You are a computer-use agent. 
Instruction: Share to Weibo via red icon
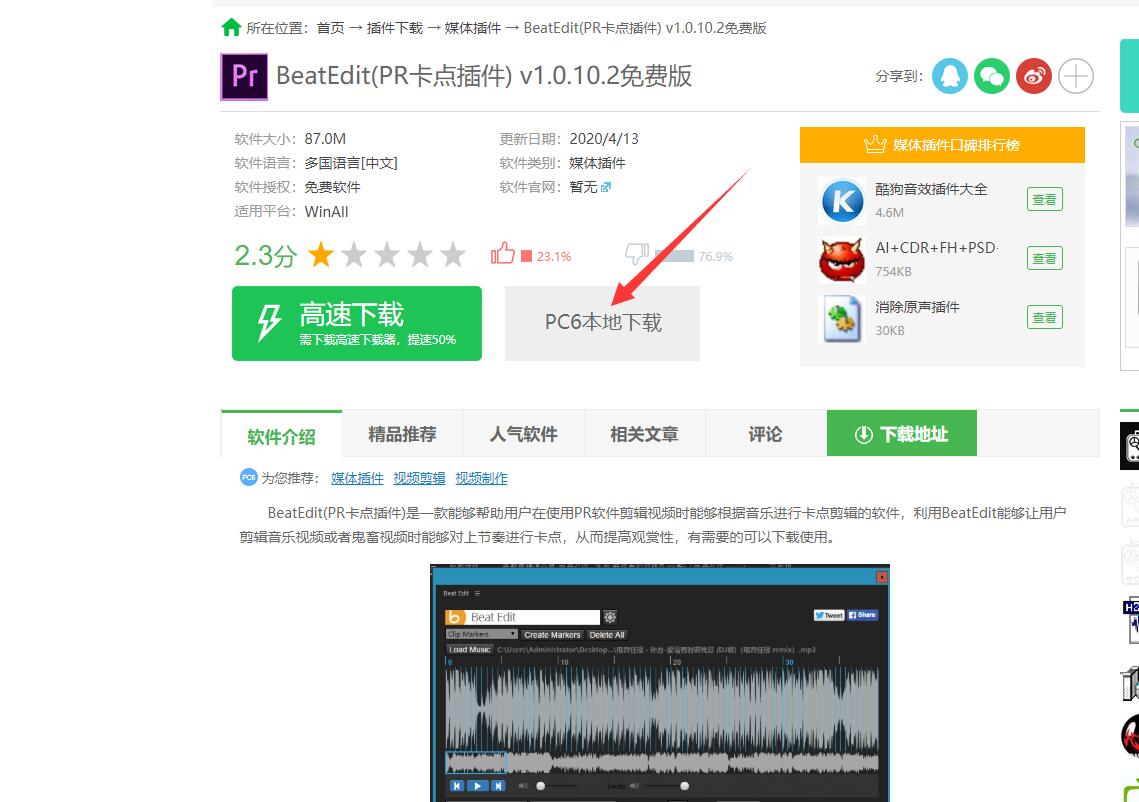coord(1034,76)
